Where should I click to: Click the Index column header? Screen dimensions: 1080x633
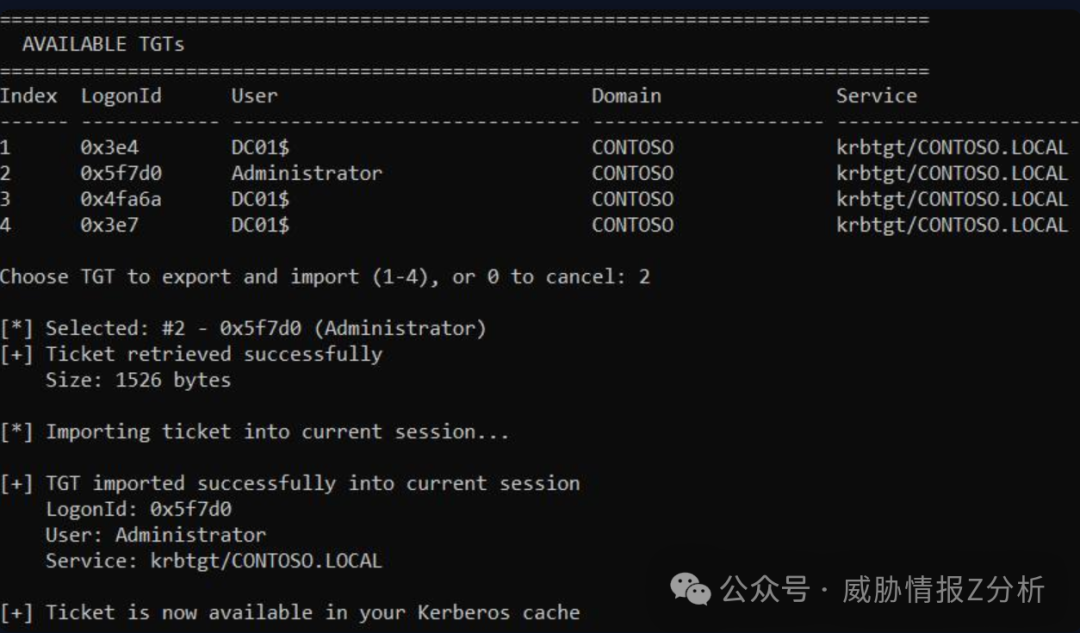tap(28, 96)
